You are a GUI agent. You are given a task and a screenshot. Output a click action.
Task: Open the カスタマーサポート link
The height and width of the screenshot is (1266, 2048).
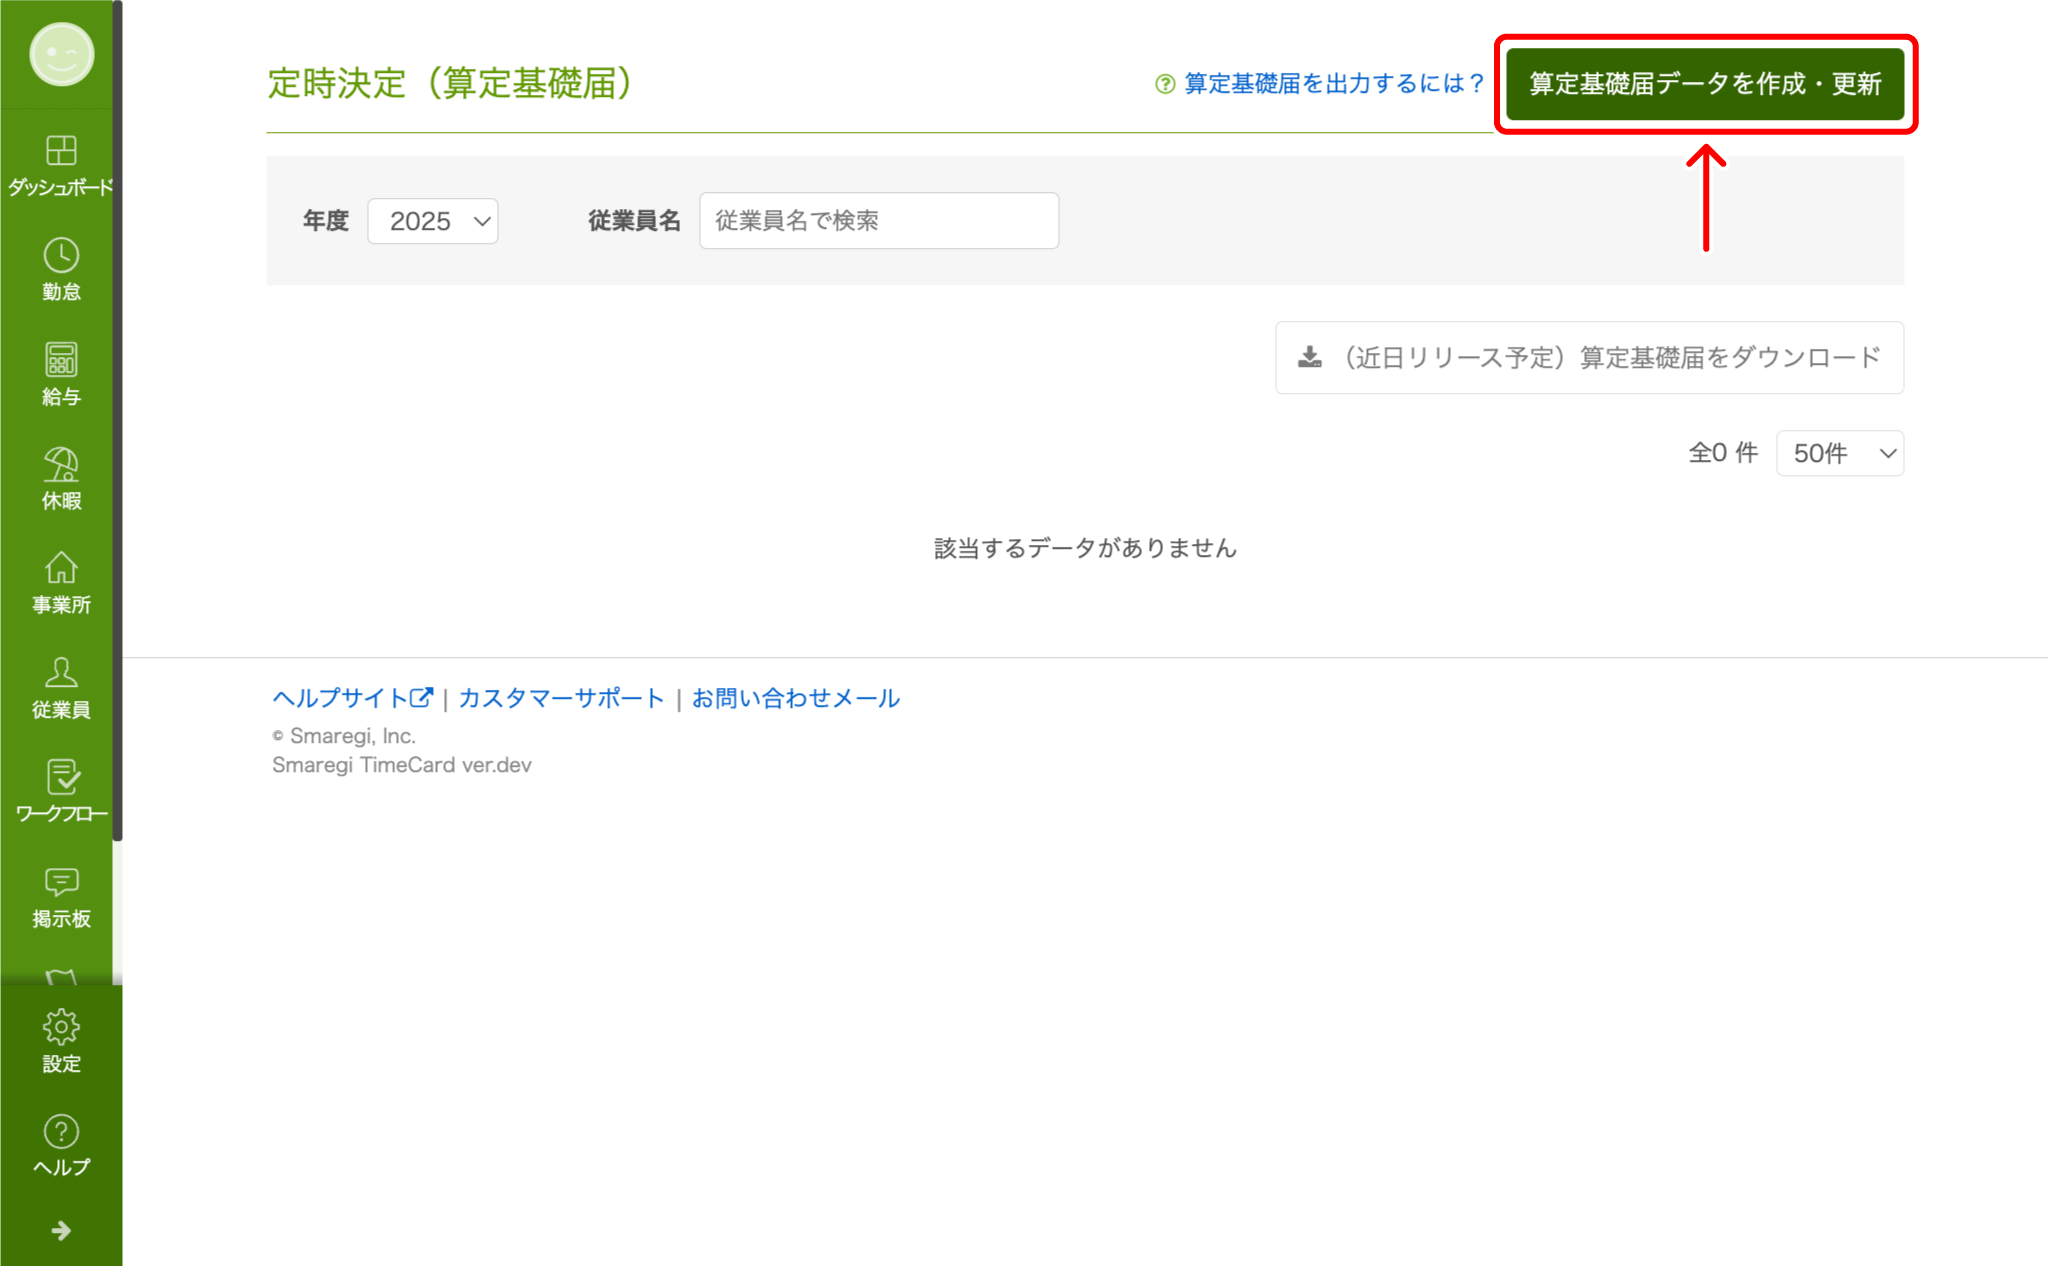(x=561, y=698)
